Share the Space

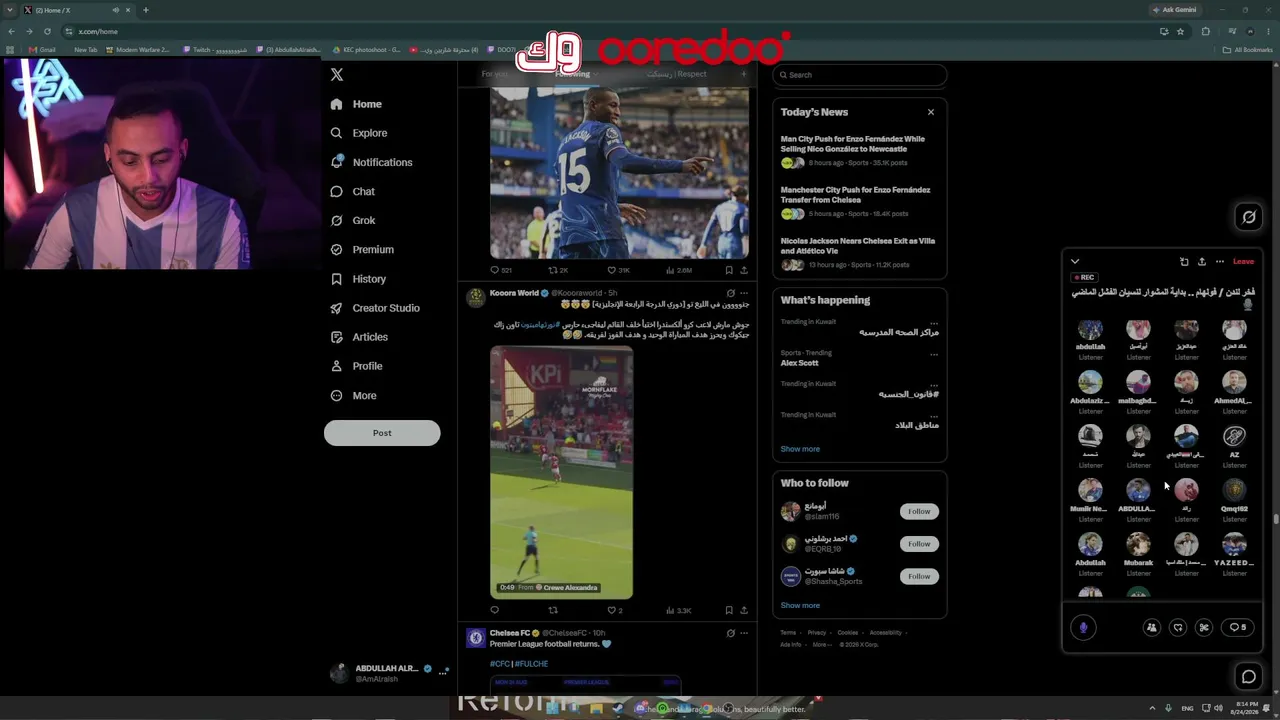click(x=1202, y=262)
